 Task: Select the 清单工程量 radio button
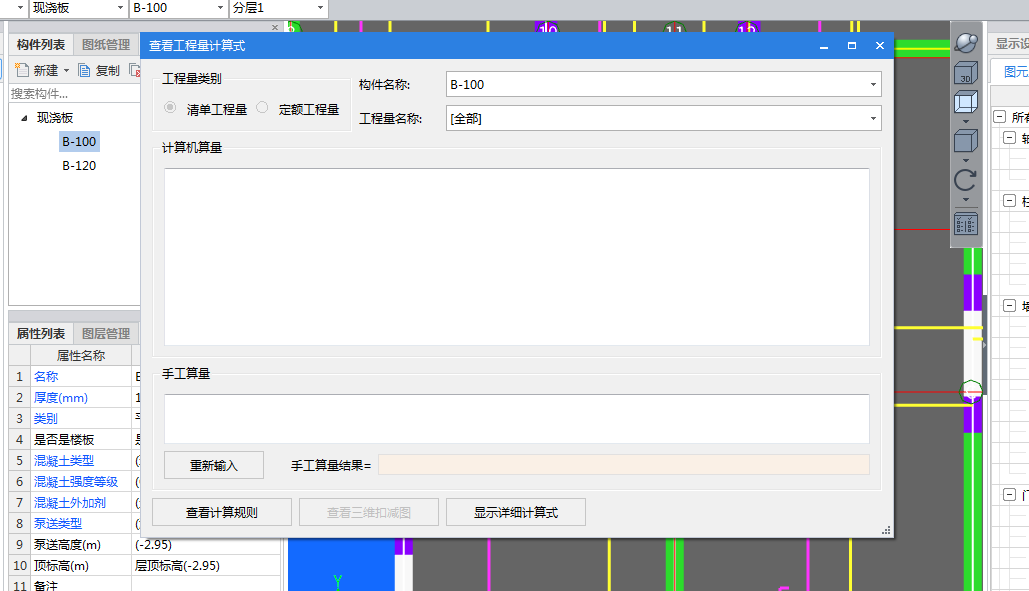(x=170, y=108)
